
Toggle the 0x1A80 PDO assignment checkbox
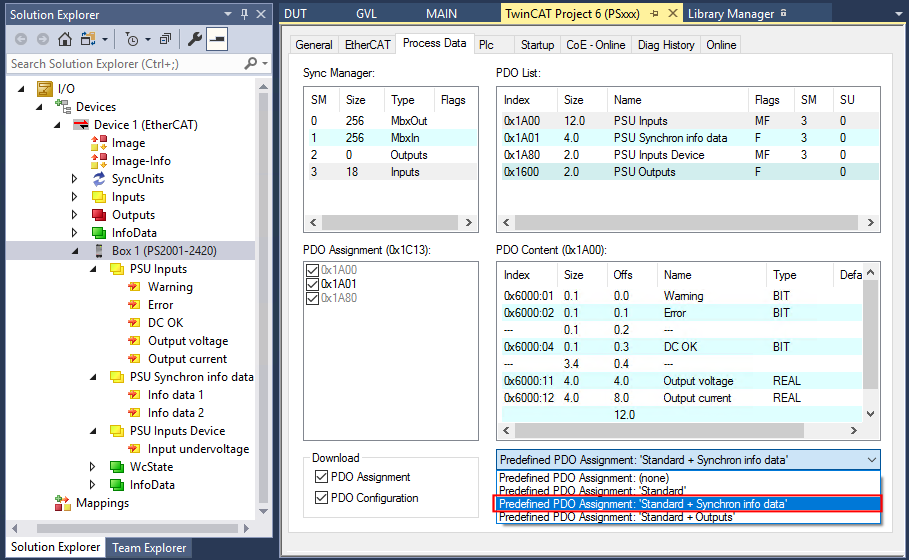(312, 298)
